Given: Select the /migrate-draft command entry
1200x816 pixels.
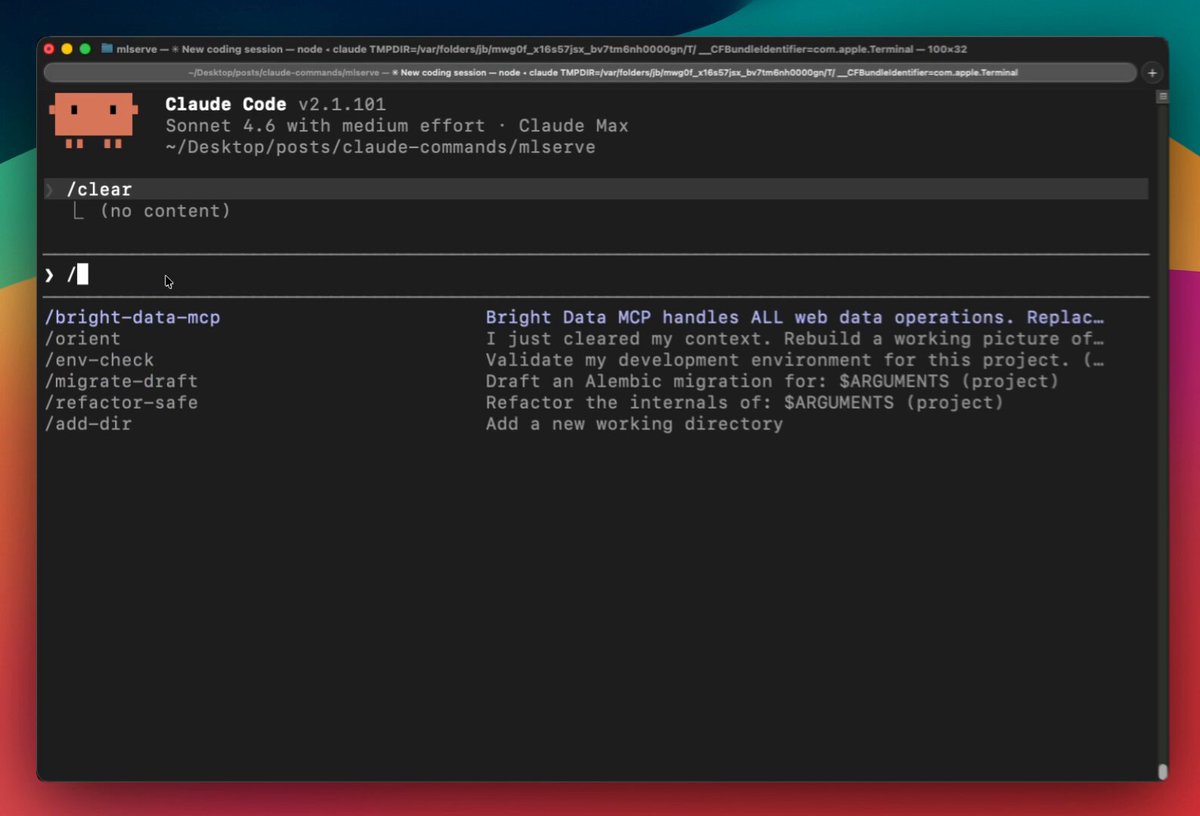Looking at the screenshot, I should [121, 381].
